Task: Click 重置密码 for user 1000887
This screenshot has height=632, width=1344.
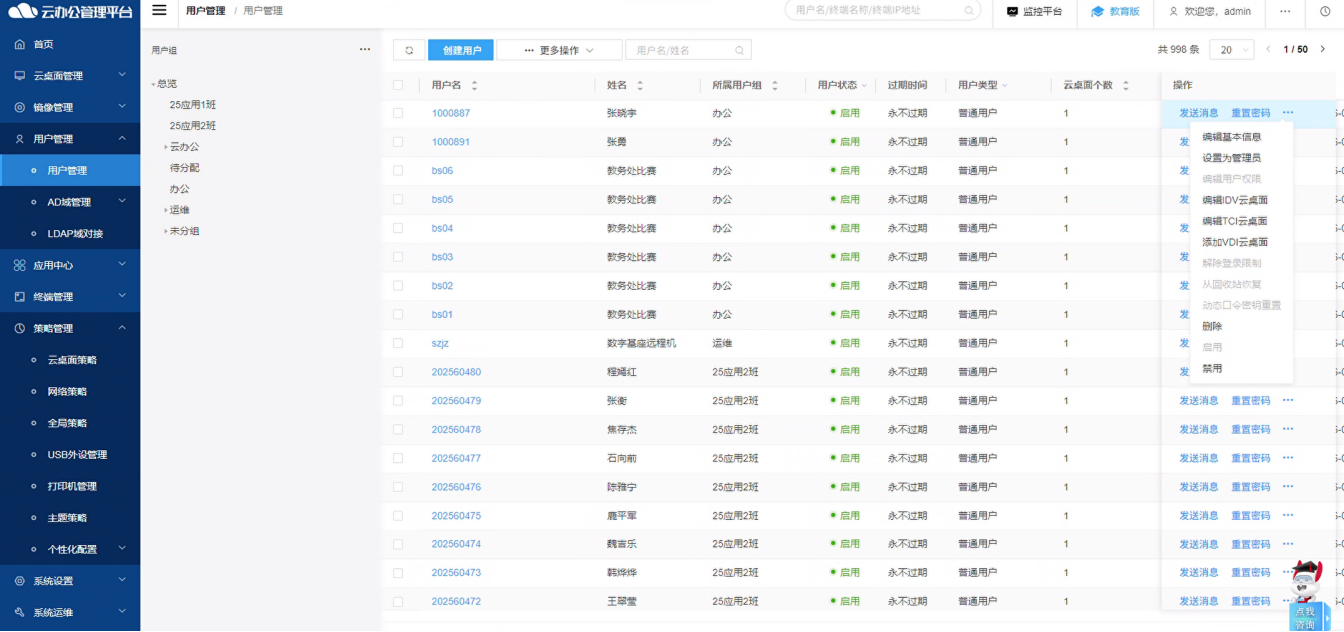Action: (x=1250, y=113)
